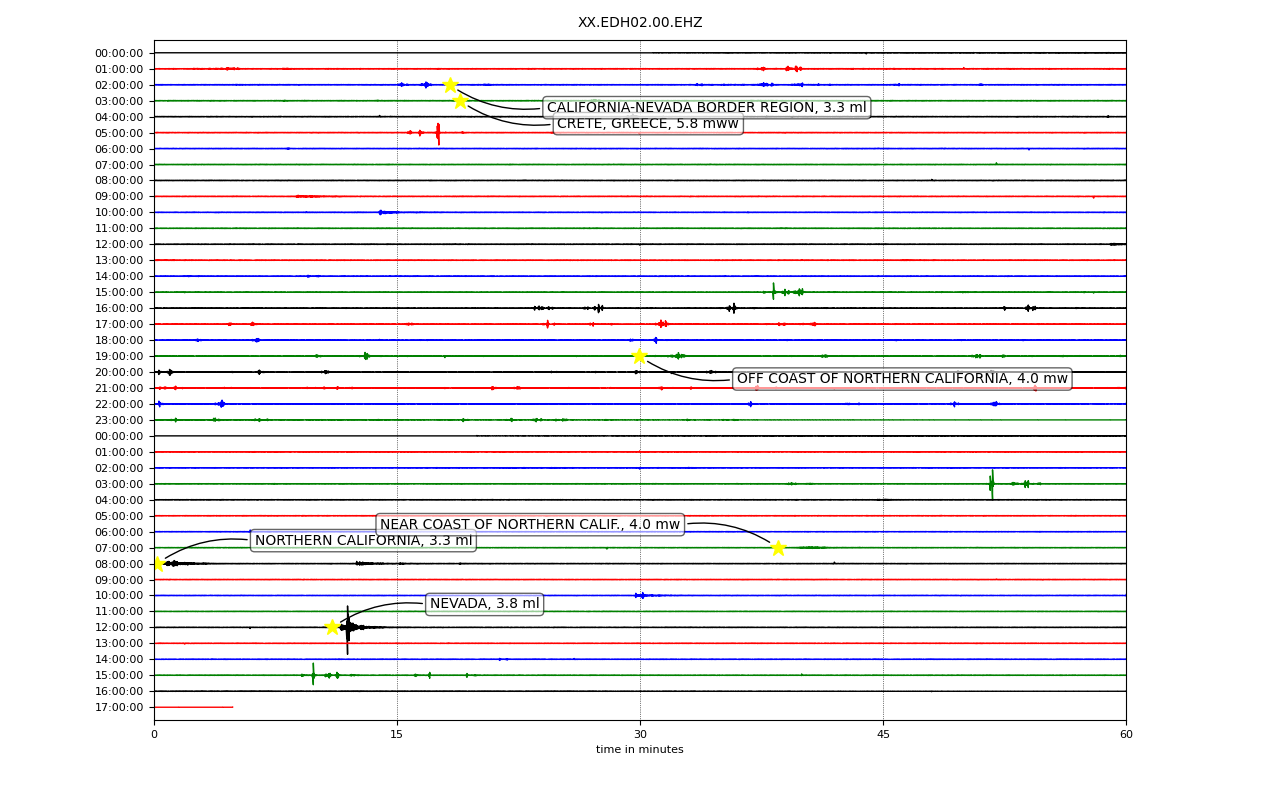Click the 30 minute tick label

[x=640, y=735]
